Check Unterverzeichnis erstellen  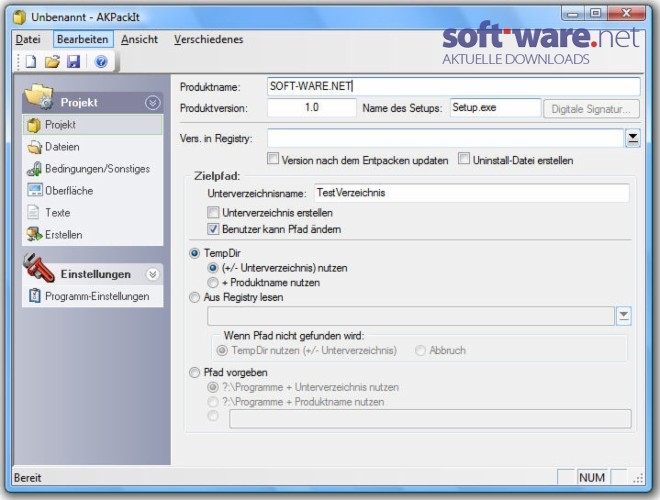tap(213, 212)
